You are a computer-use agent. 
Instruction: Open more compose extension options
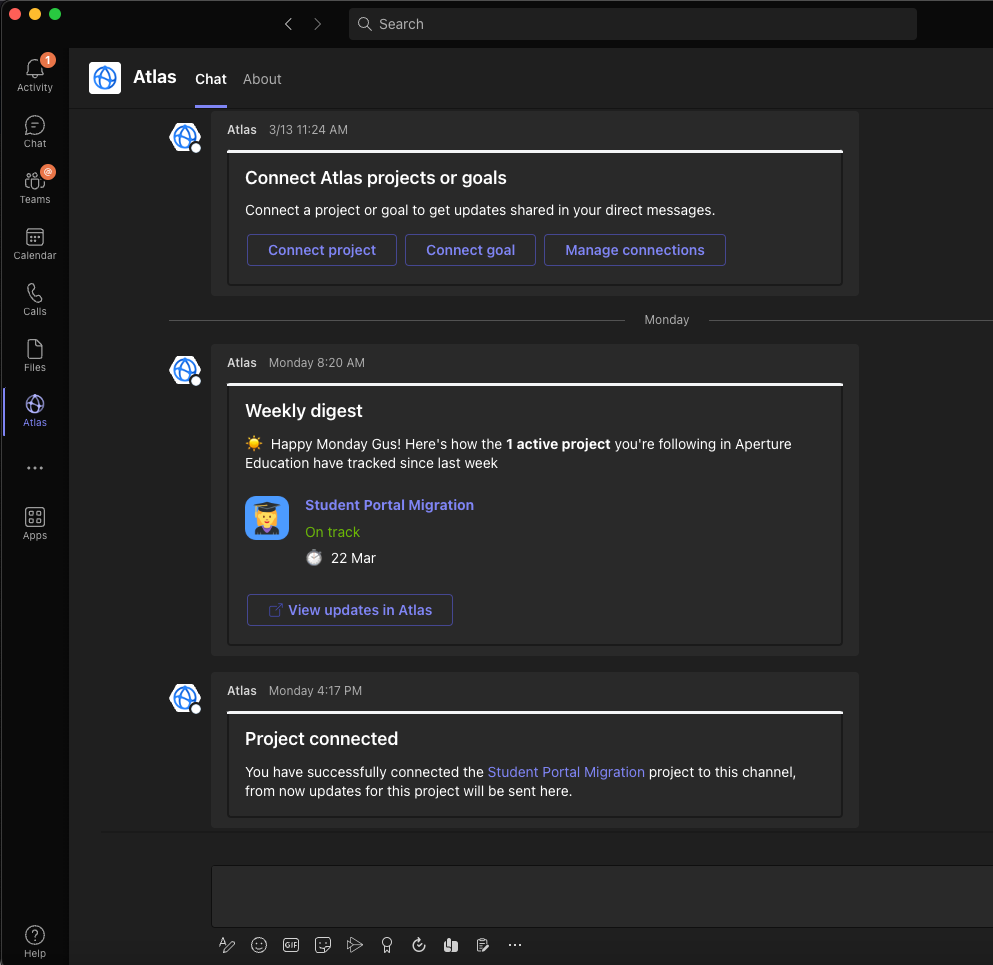[x=515, y=945]
